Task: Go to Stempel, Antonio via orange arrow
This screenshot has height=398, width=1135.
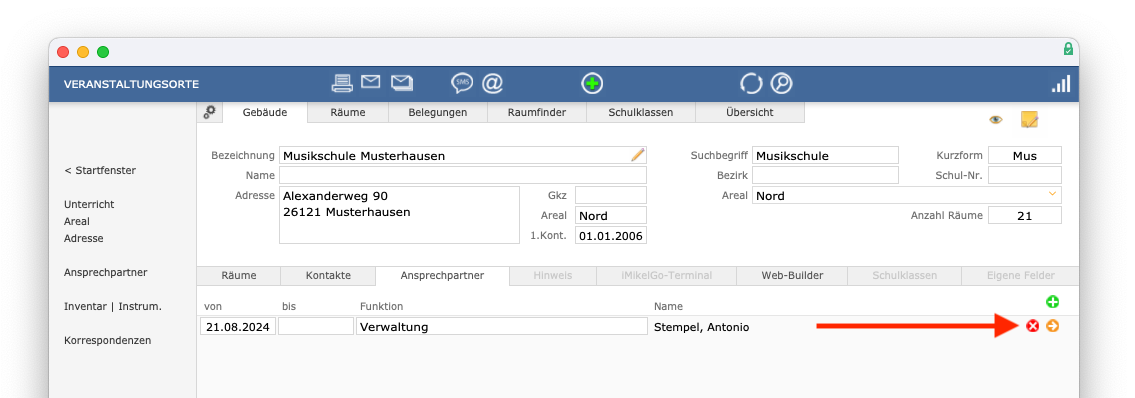Action: 1053,327
